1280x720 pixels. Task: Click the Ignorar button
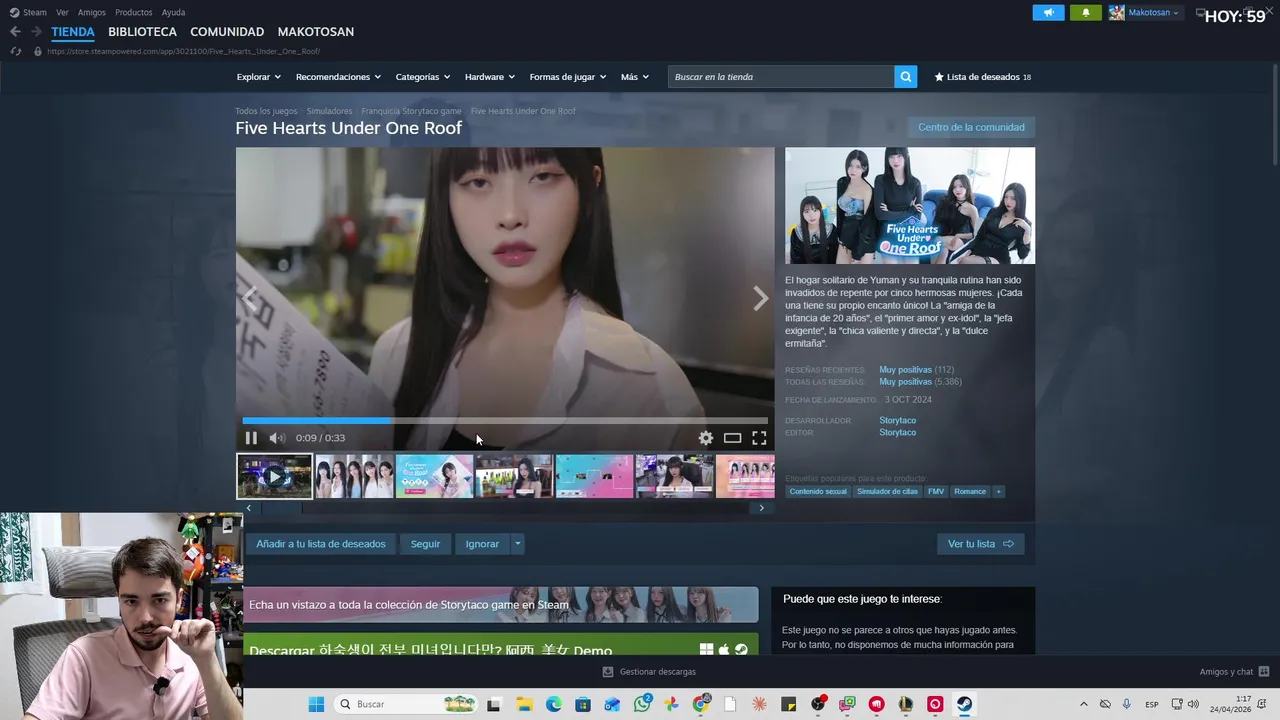(482, 544)
